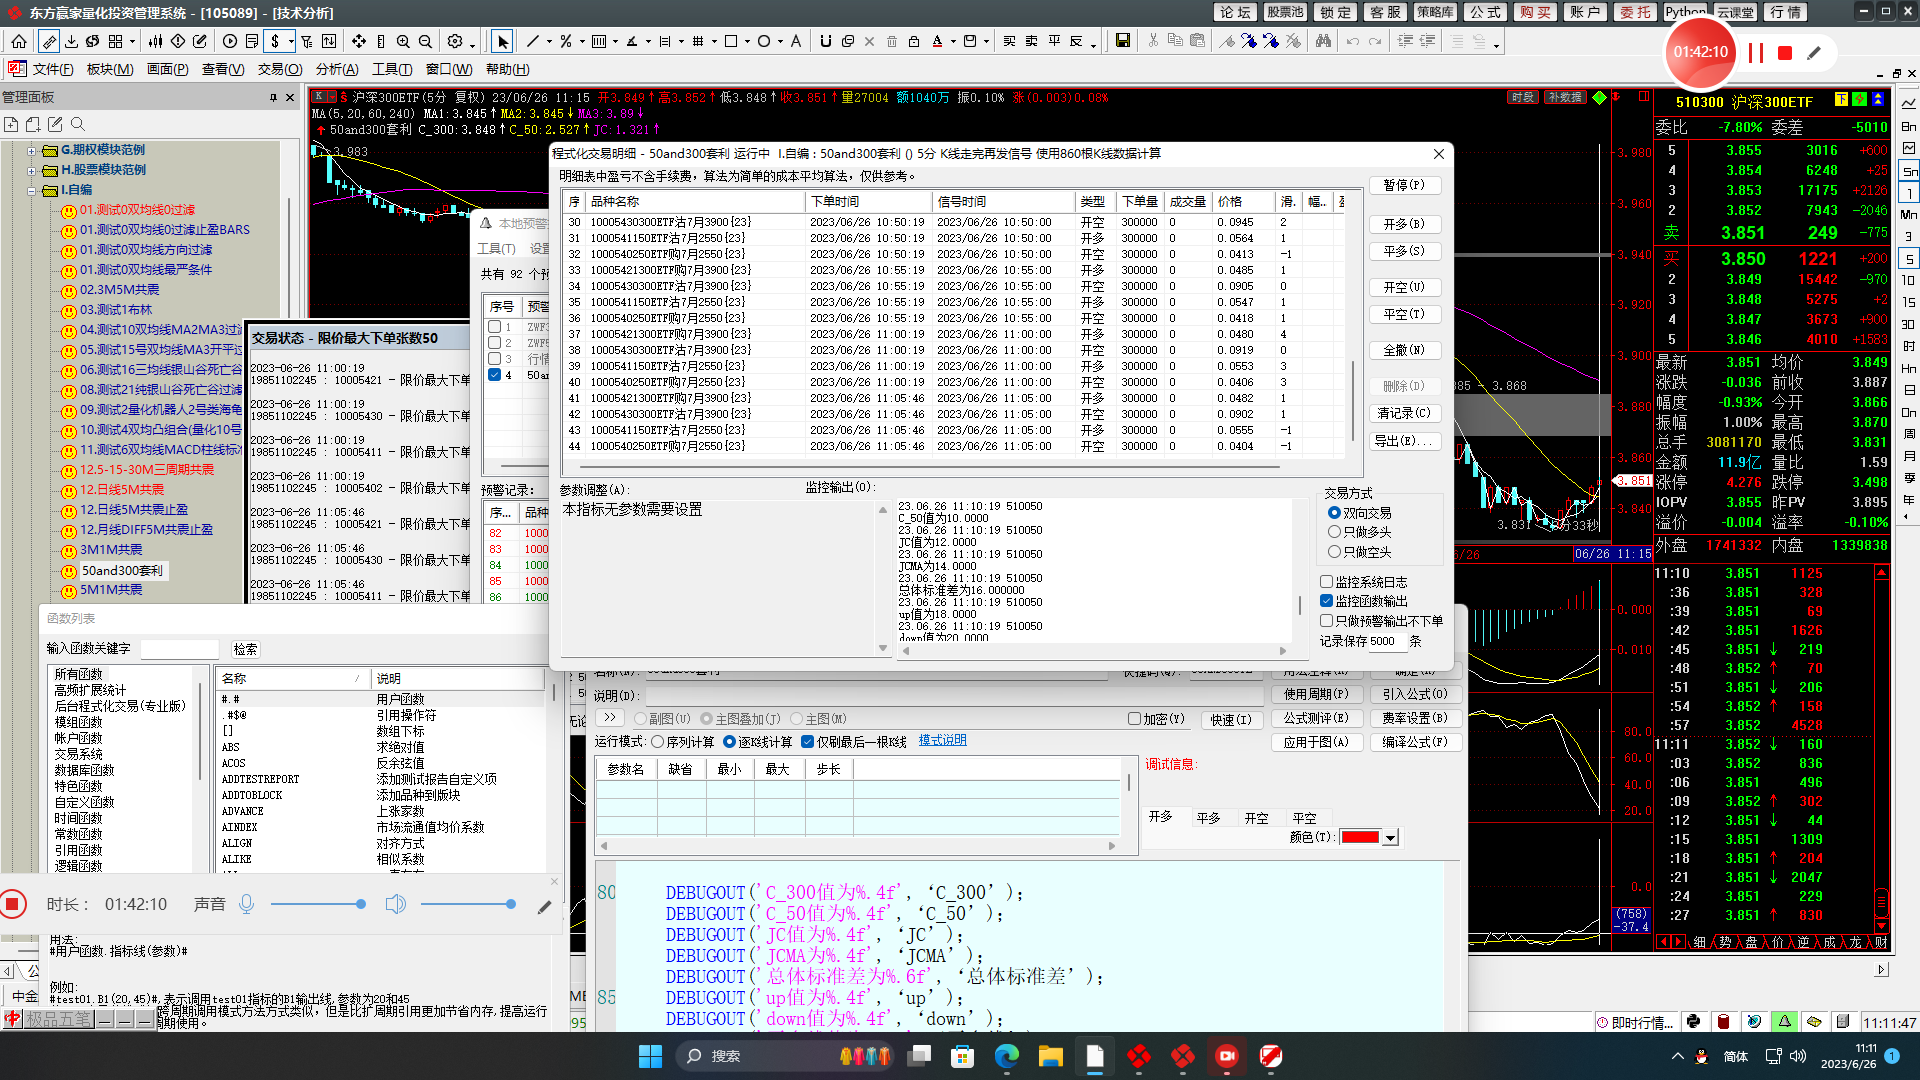Open dropdown arrow next to rectangle tool
The width and height of the screenshot is (1920, 1080).
tap(746, 42)
